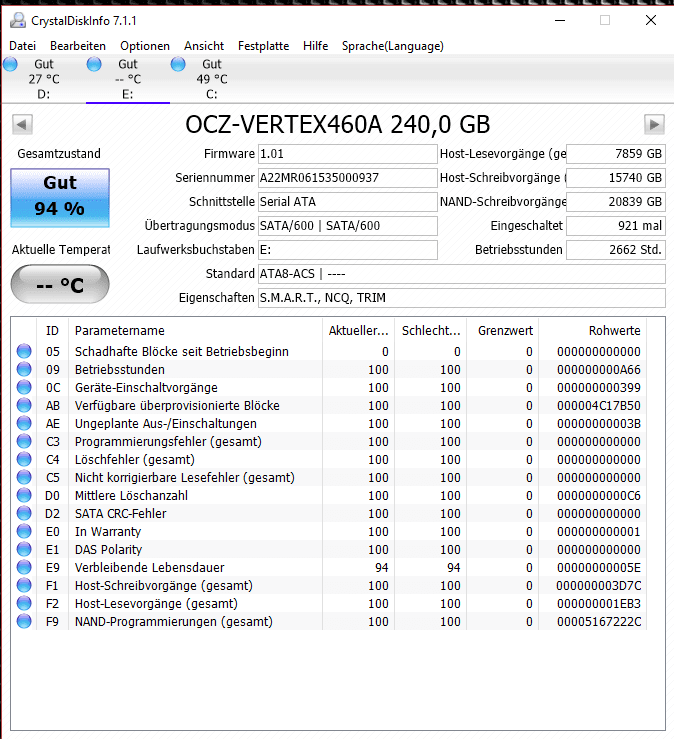The image size is (674, 739).
Task: Click the Gut 94 % health status button
Action: (60, 198)
